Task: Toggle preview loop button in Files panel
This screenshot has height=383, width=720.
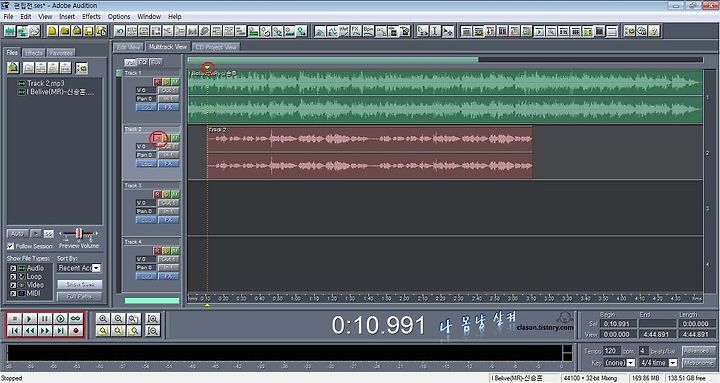Action: tap(49, 234)
